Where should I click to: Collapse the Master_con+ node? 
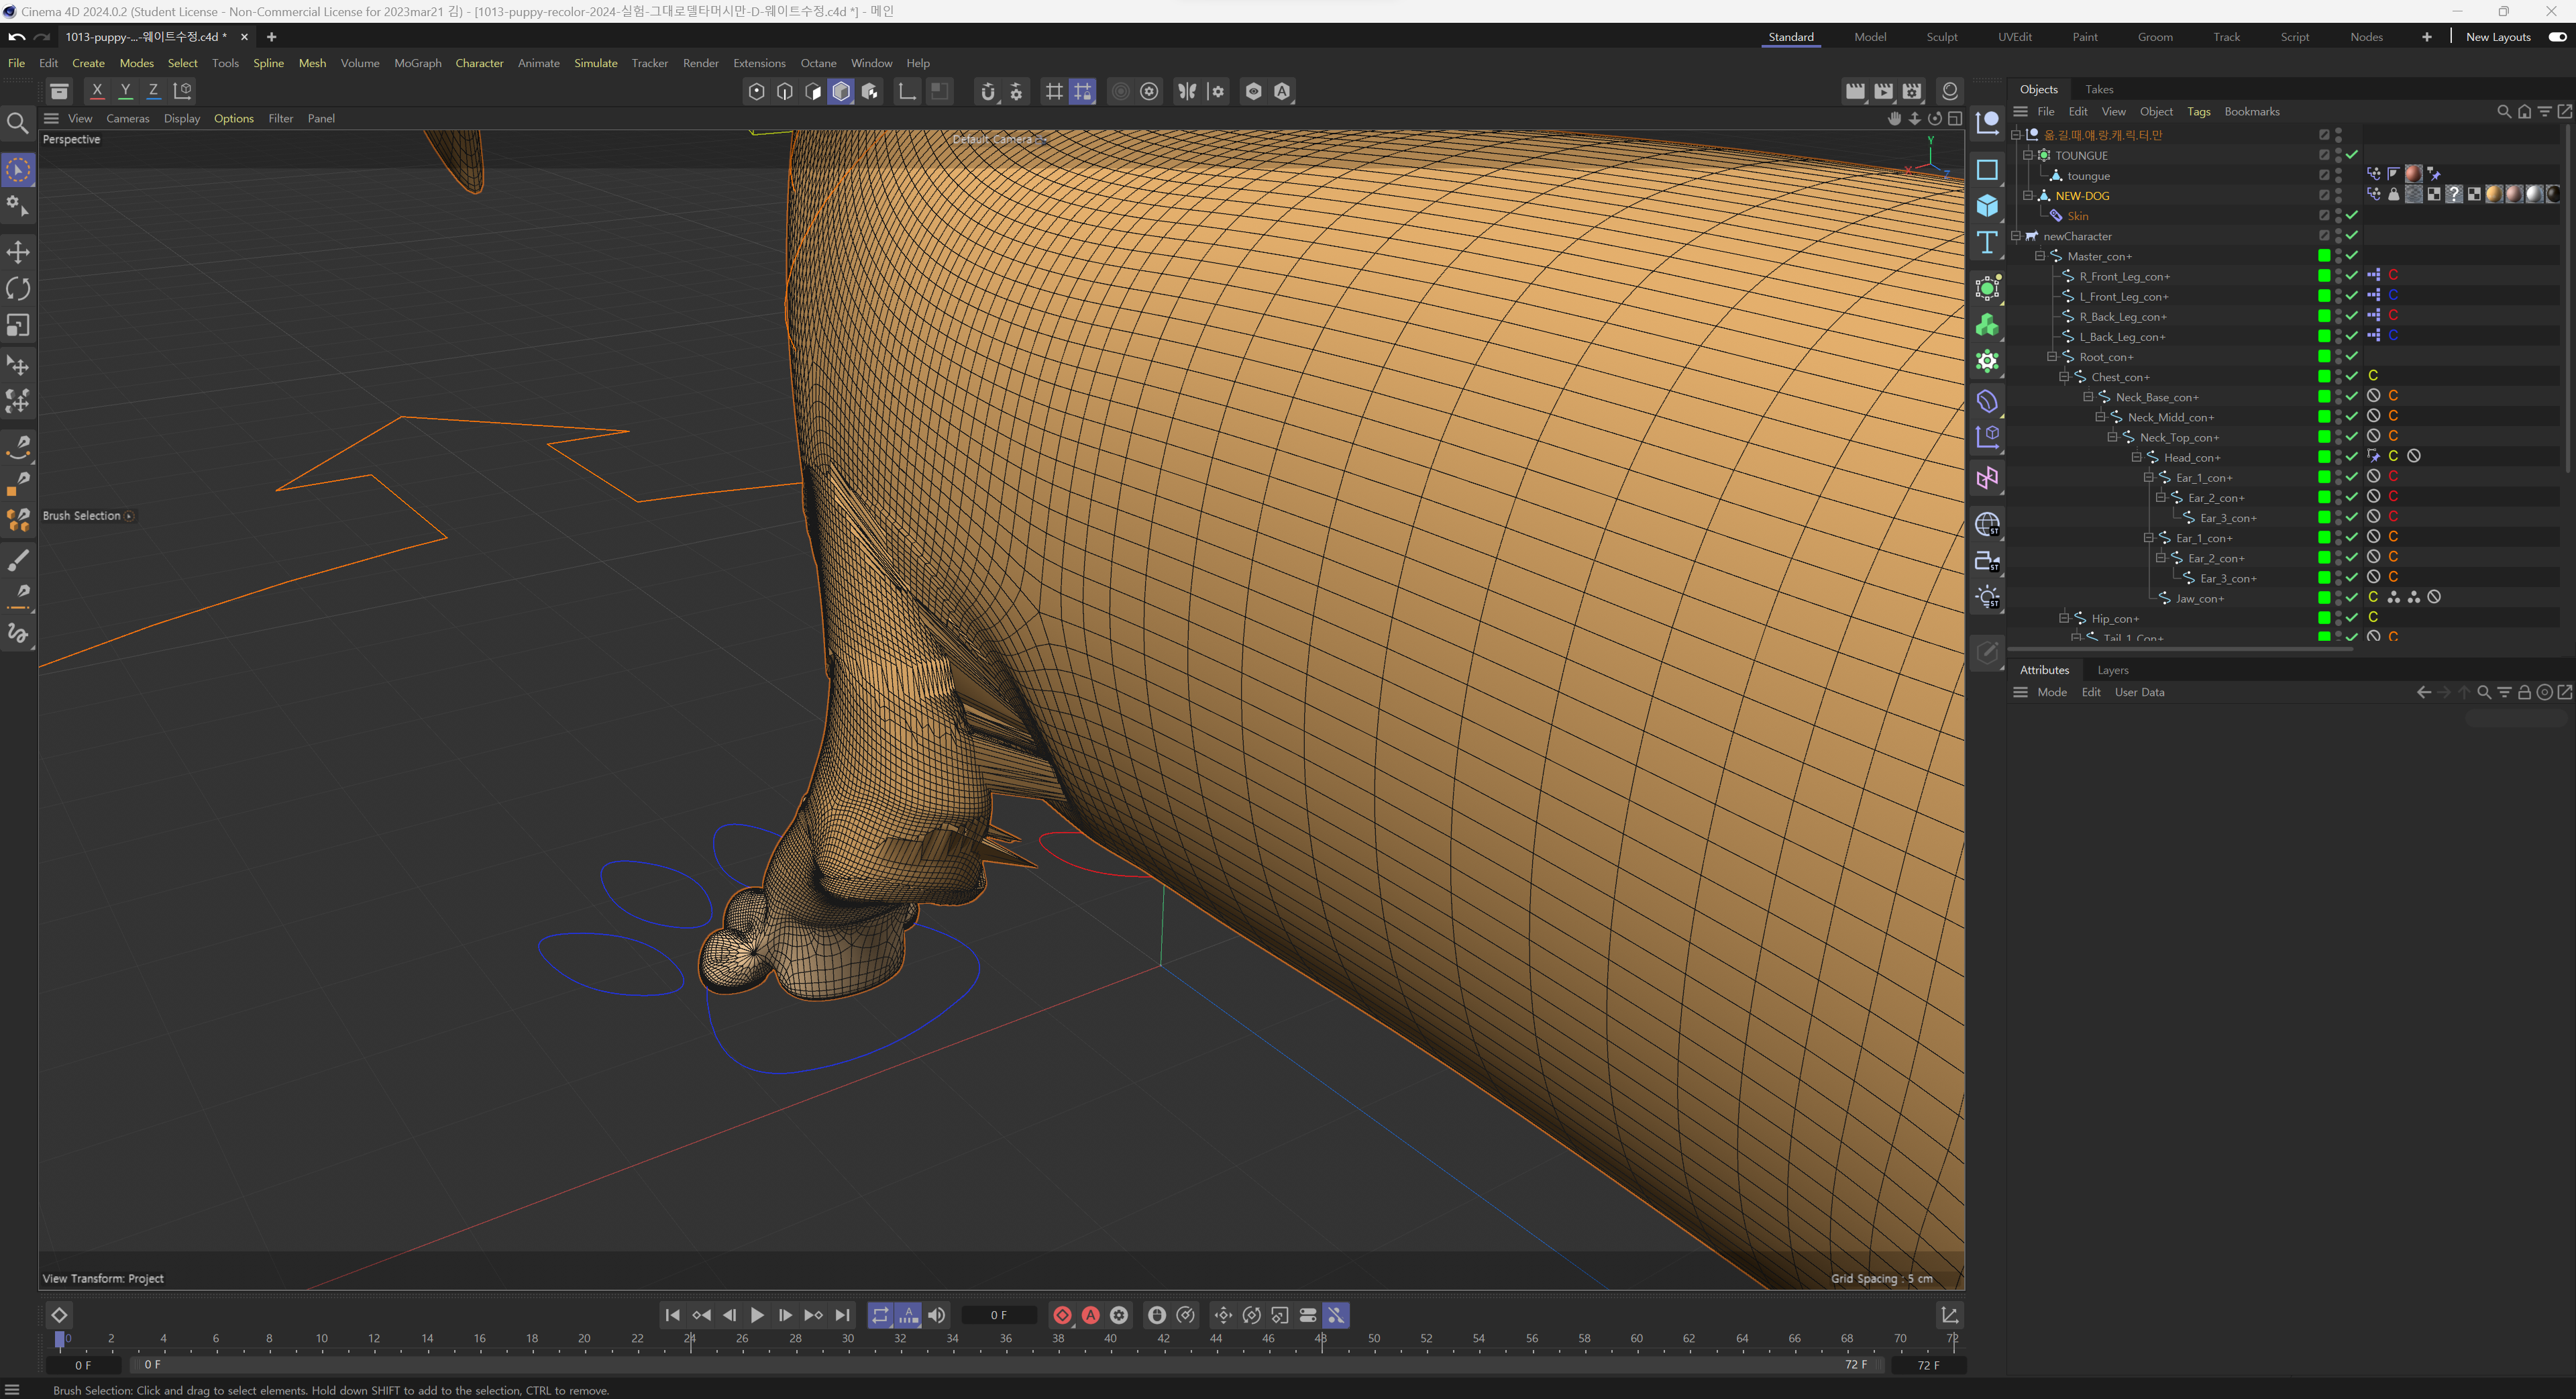[2040, 256]
